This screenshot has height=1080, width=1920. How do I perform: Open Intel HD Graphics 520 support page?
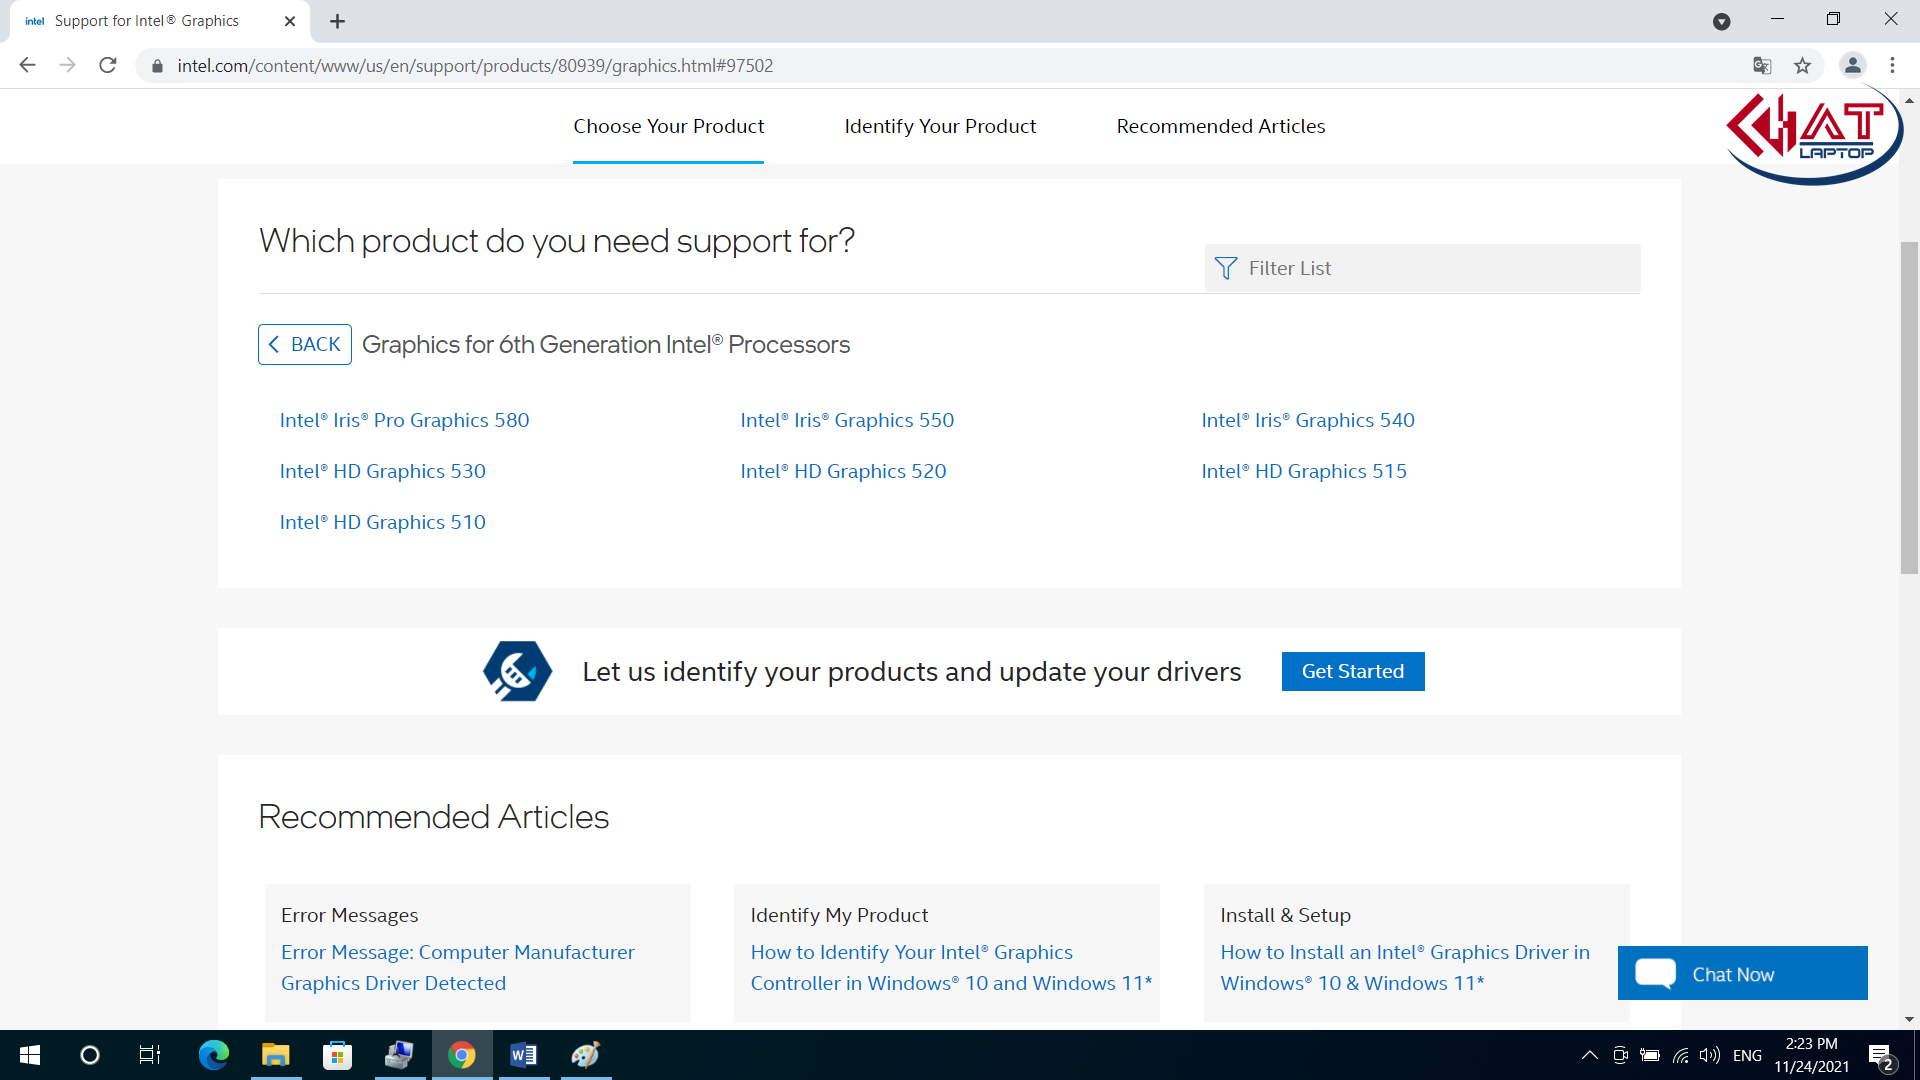point(845,471)
